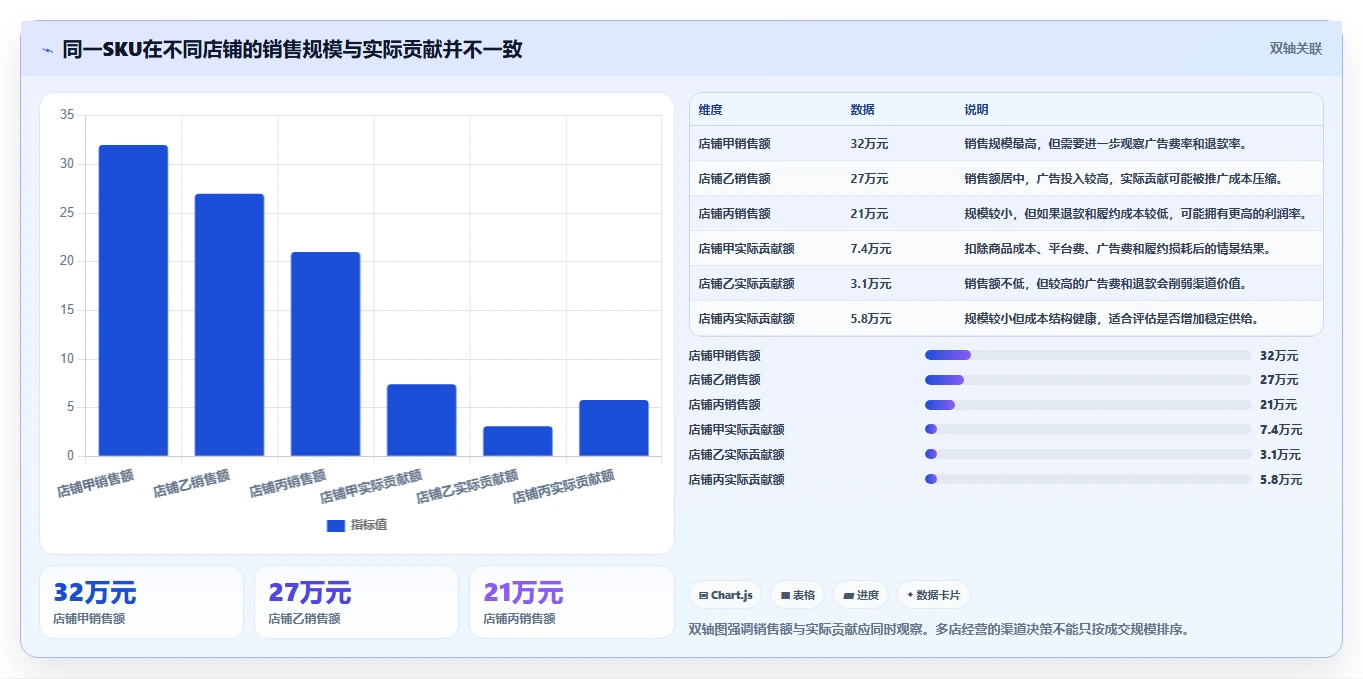Click the 店铺丙销售额 progress bar

click(x=1088, y=405)
